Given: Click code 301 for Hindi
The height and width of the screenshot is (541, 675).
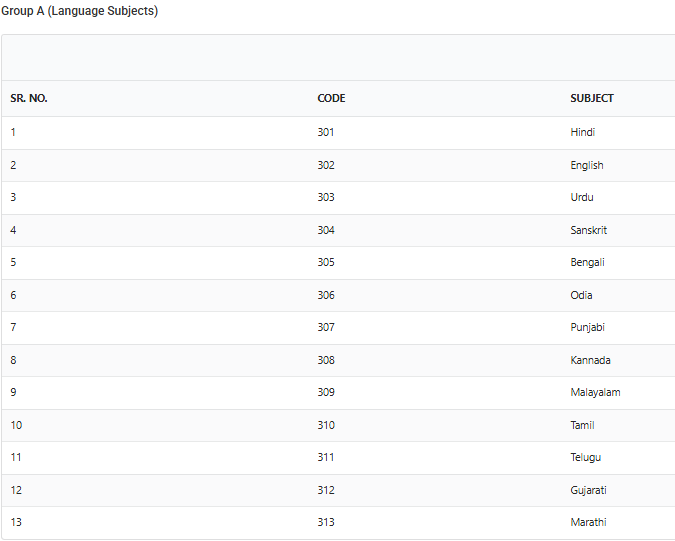Looking at the screenshot, I should coord(326,132).
